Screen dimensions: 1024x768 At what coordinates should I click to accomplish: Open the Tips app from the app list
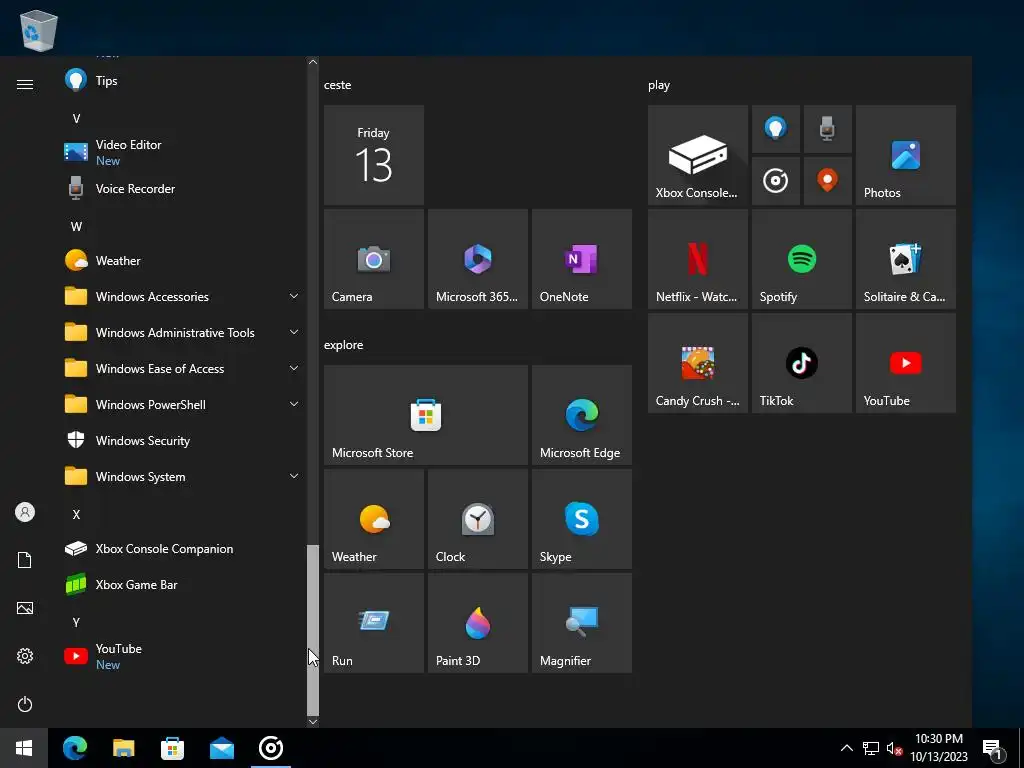point(183,81)
